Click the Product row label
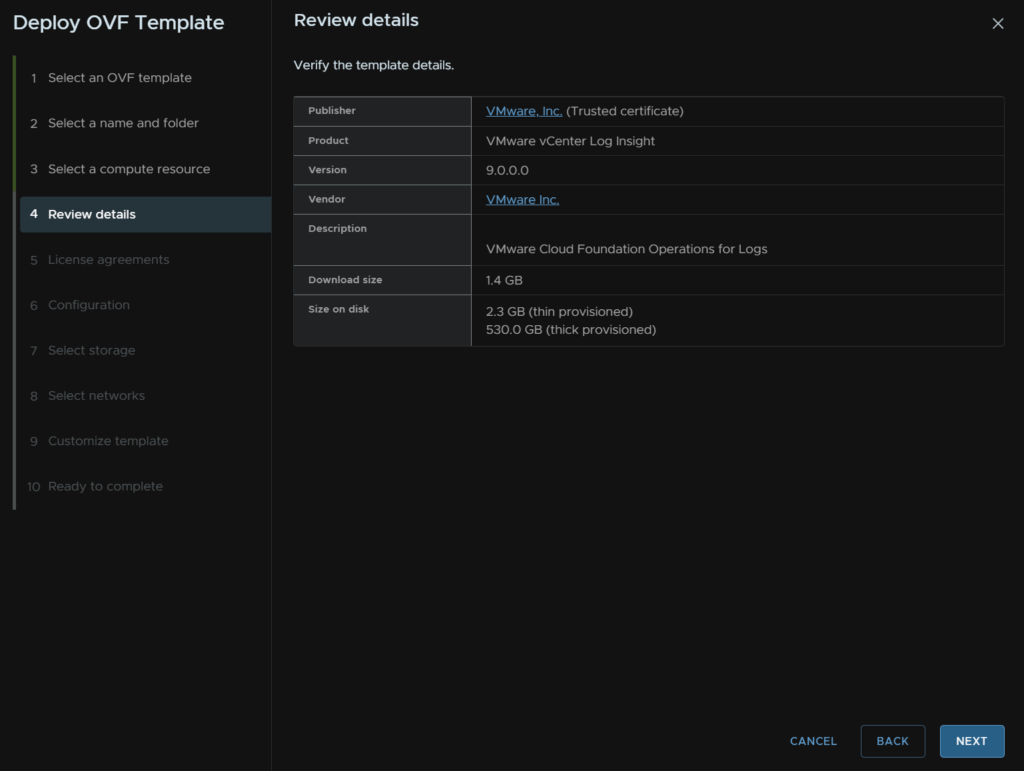This screenshot has height=771, width=1024. (328, 140)
